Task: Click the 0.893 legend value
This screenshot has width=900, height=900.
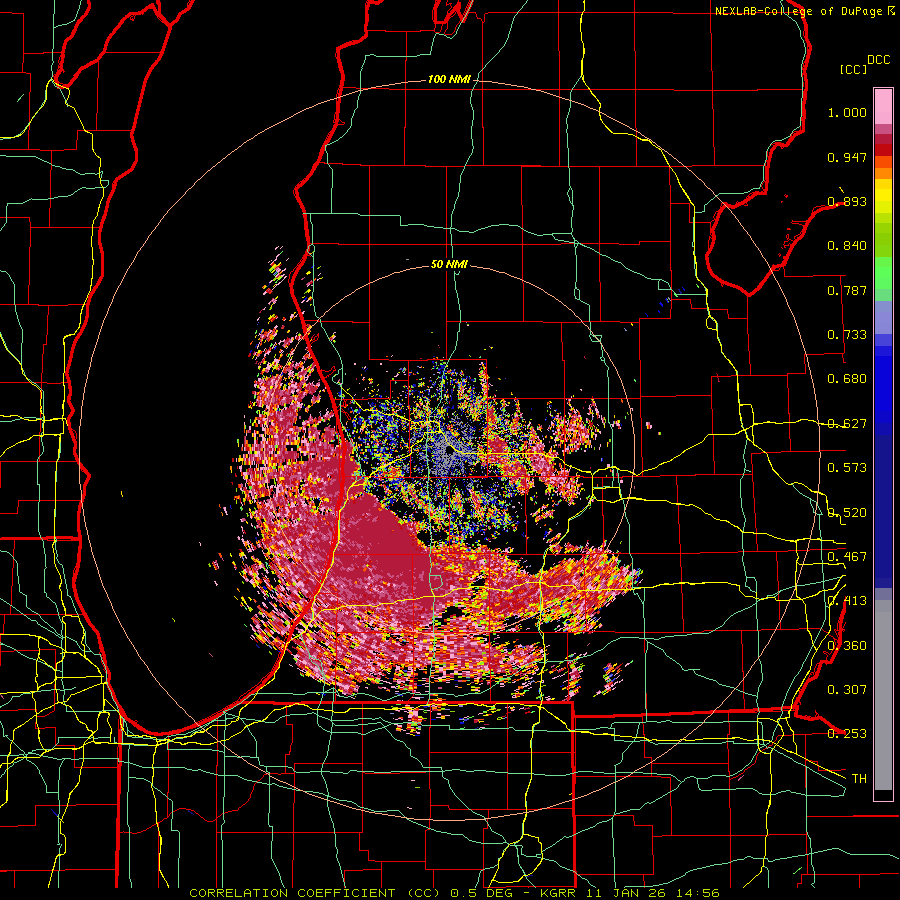Action: click(x=847, y=201)
